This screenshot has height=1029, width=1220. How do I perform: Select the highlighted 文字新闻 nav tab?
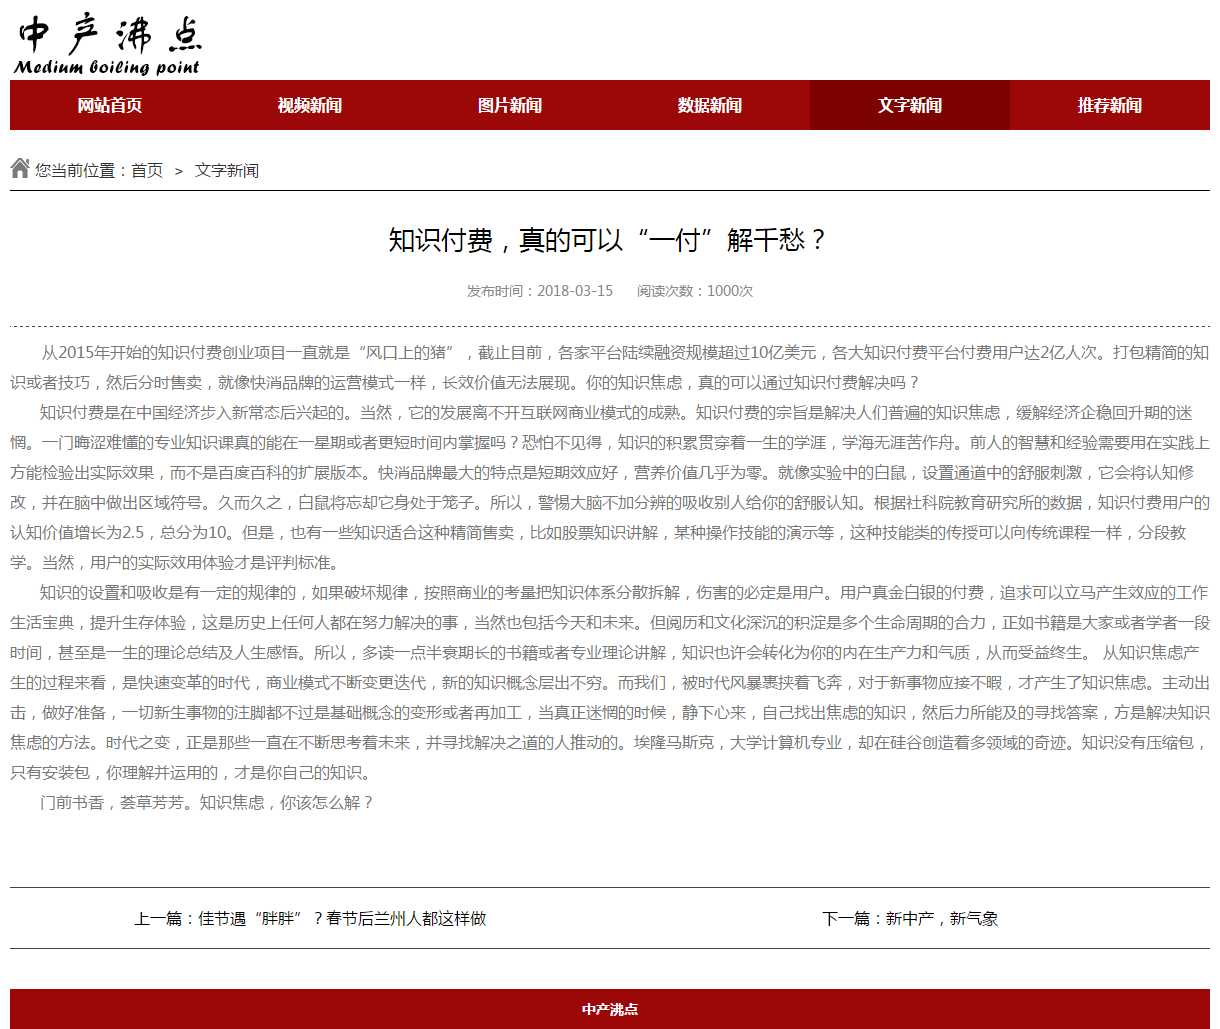[910, 105]
